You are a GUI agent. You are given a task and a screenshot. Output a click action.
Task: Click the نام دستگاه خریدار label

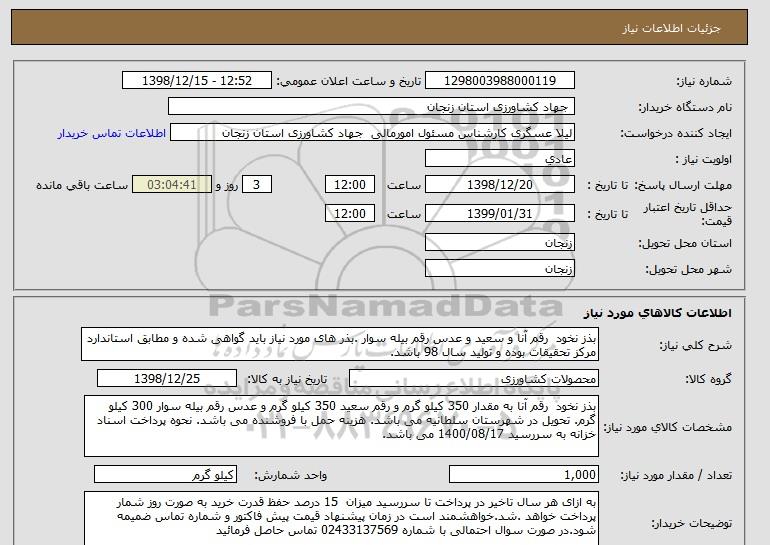click(685, 107)
